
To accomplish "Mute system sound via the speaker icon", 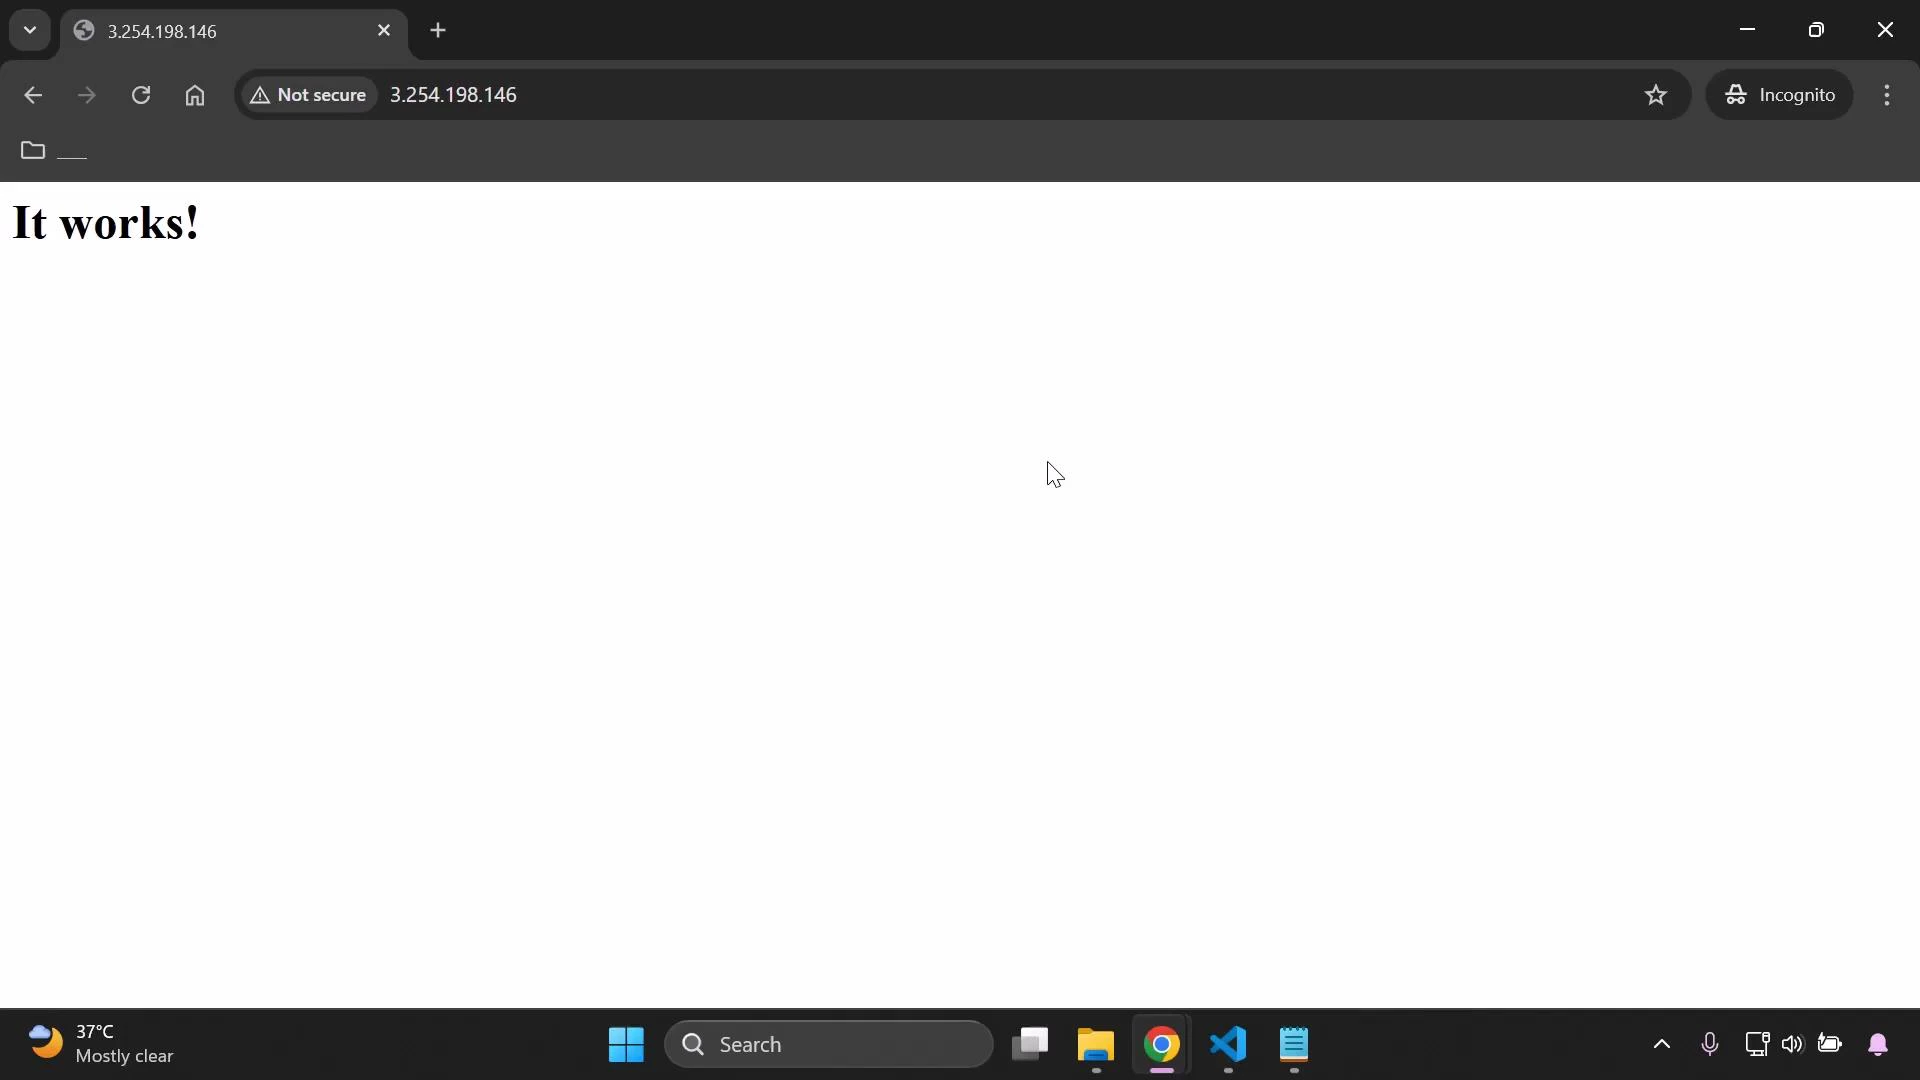I will pos(1792,1044).
